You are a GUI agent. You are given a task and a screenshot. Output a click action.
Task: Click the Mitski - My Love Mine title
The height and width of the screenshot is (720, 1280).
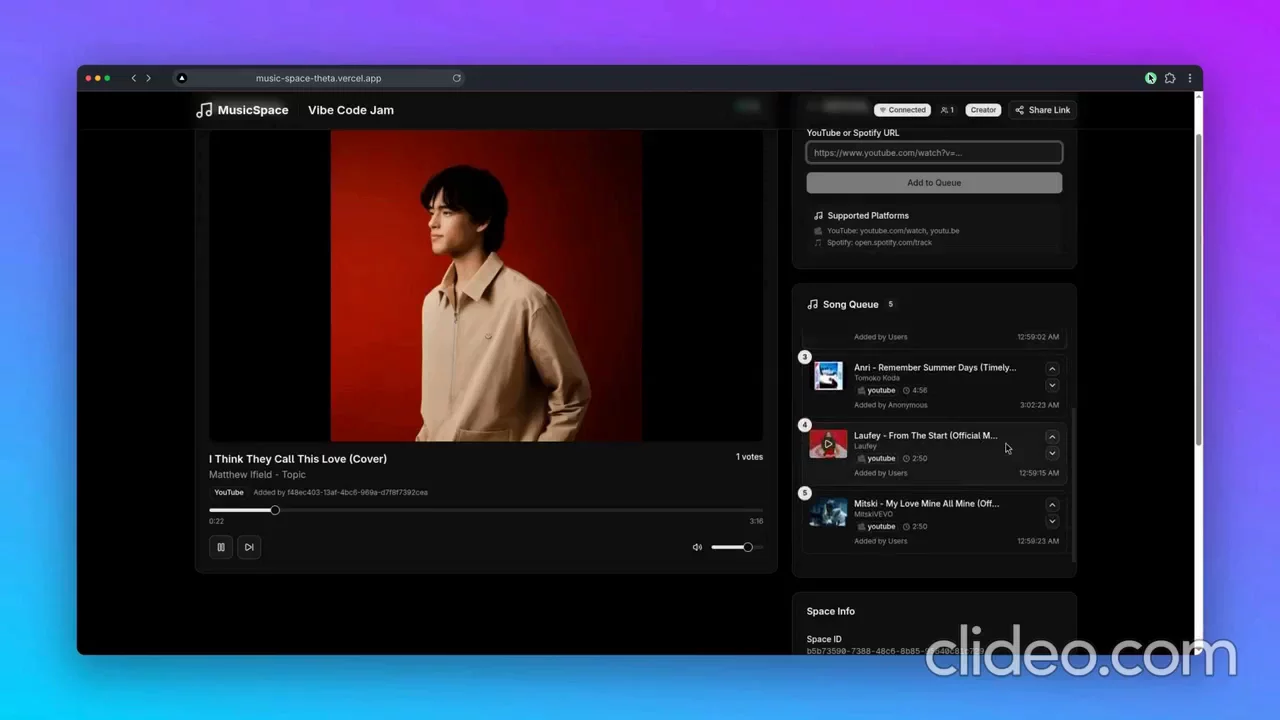pos(926,503)
